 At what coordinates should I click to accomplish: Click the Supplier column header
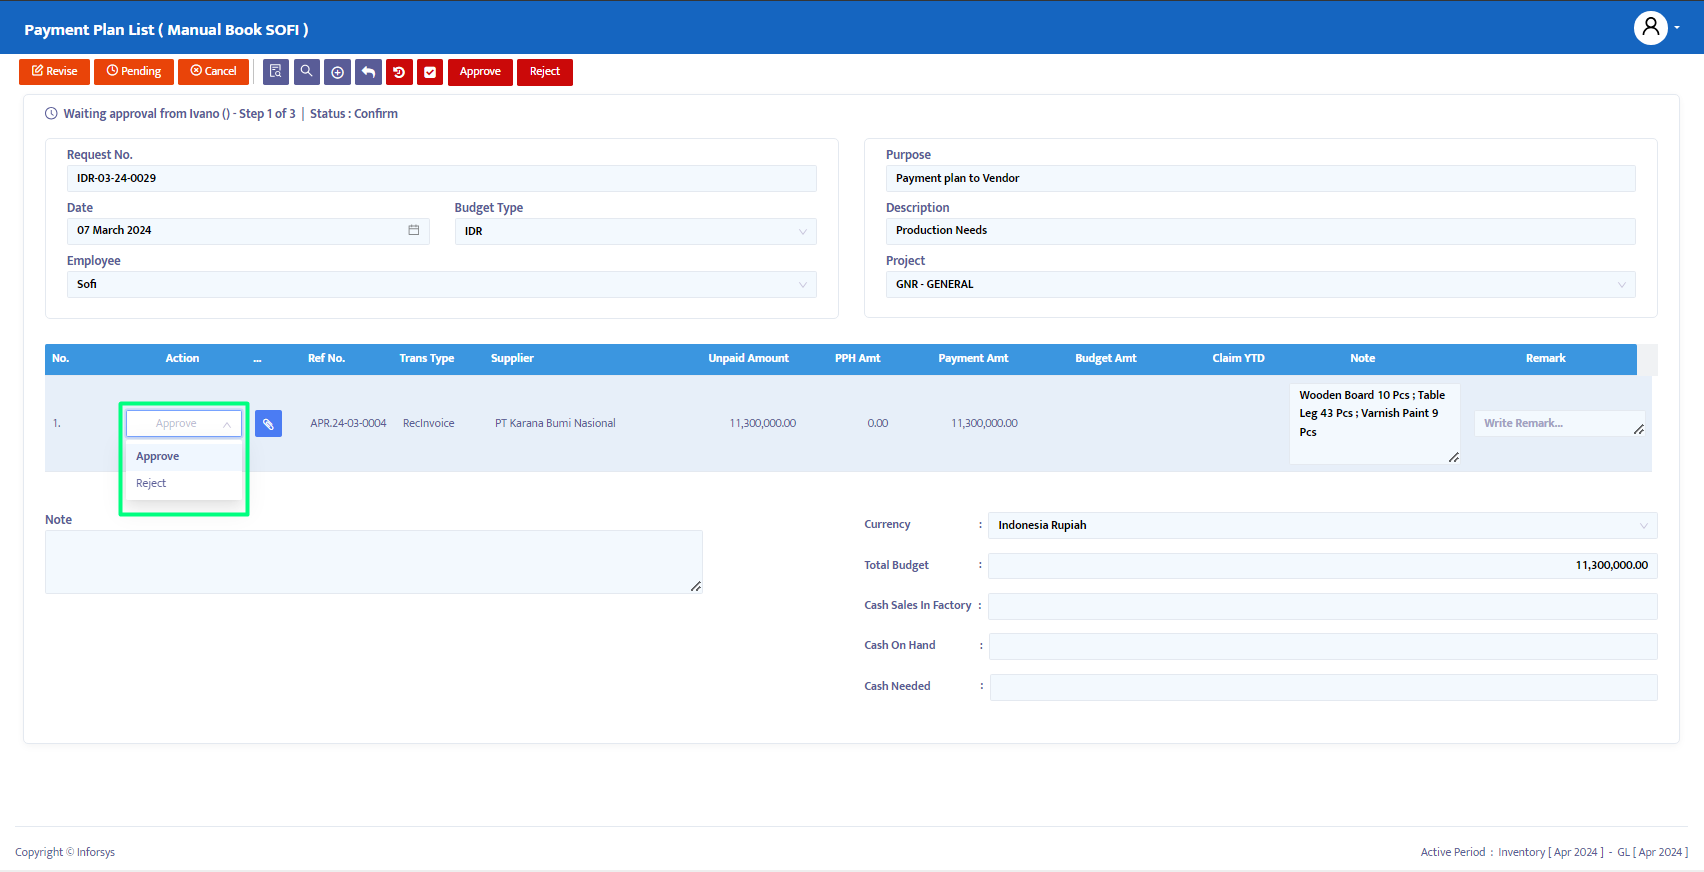[512, 358]
